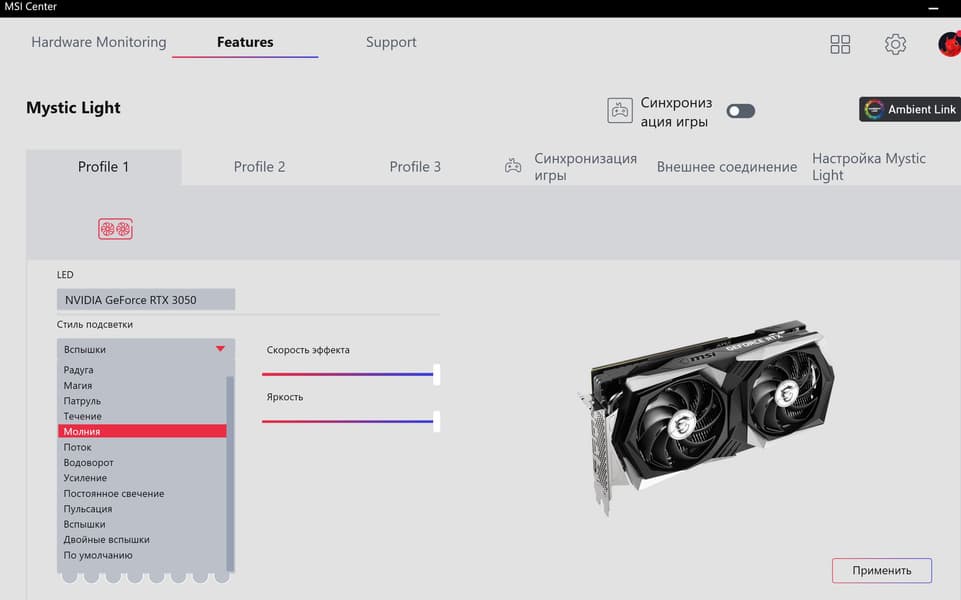The height and width of the screenshot is (600, 961).
Task: Click the gamepad icon in Синхронизация игры tab
Action: coord(513,166)
